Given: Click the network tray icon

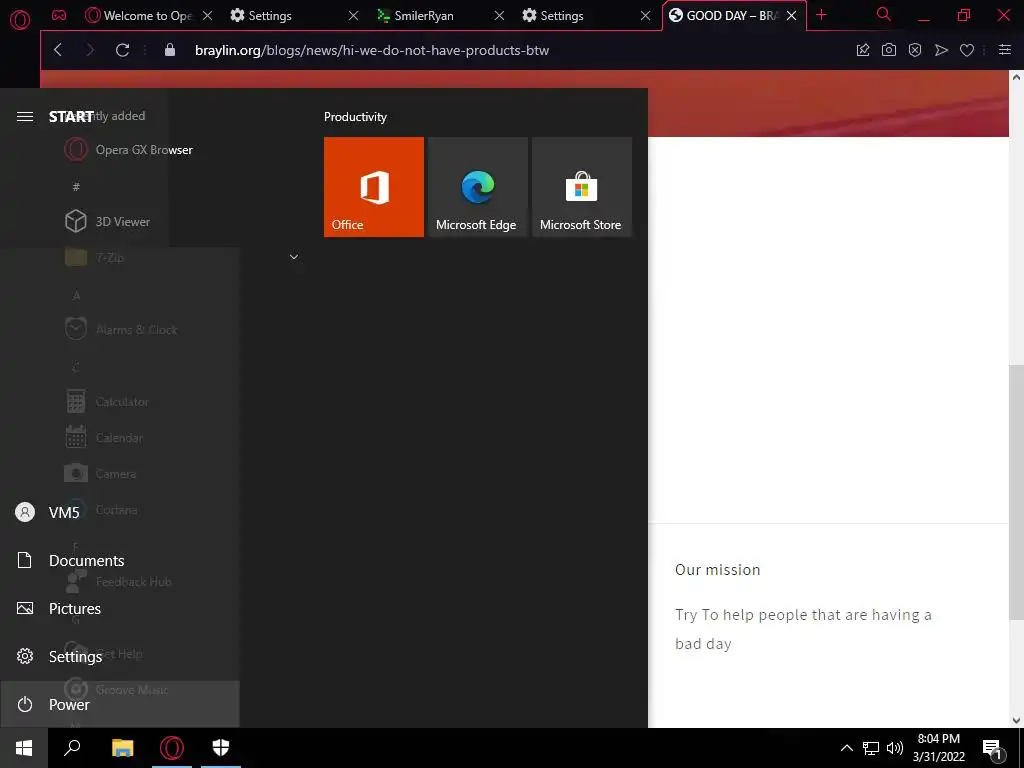Looking at the screenshot, I should coord(871,748).
